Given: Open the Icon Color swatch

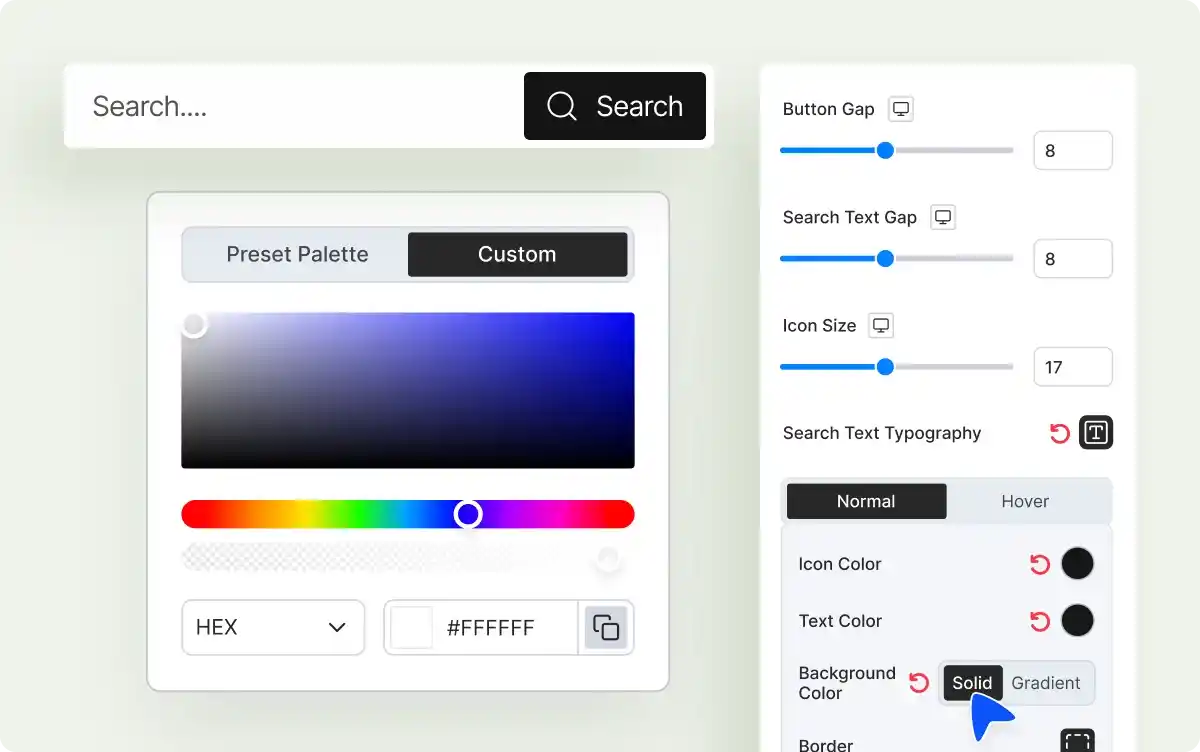Looking at the screenshot, I should [x=1077, y=564].
